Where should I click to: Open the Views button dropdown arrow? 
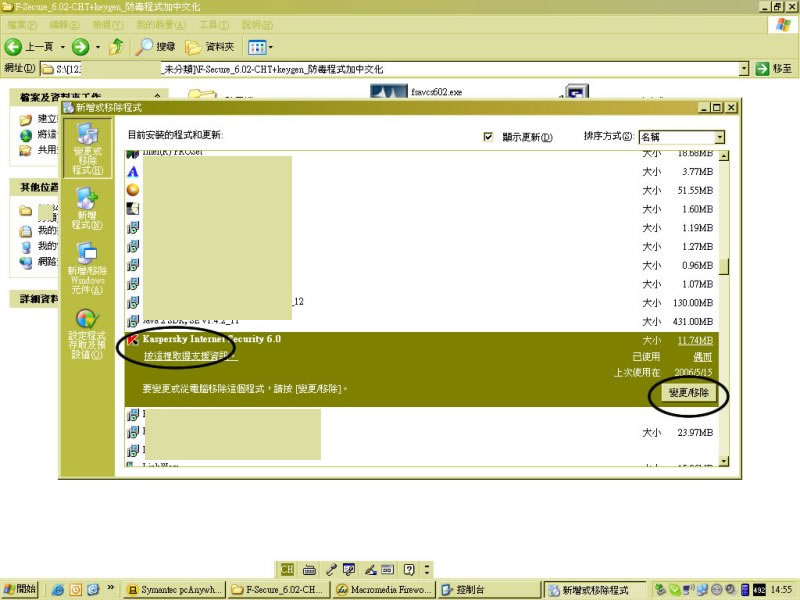270,47
